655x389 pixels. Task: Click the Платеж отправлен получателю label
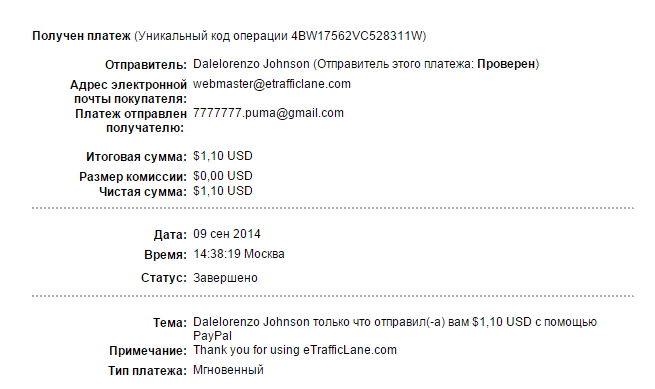131,121
